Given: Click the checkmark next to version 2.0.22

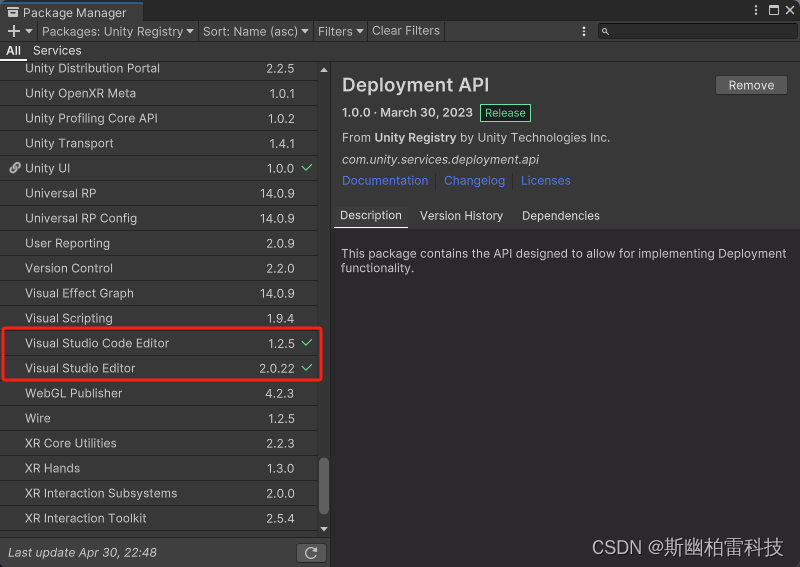Looking at the screenshot, I should pyautogui.click(x=307, y=367).
